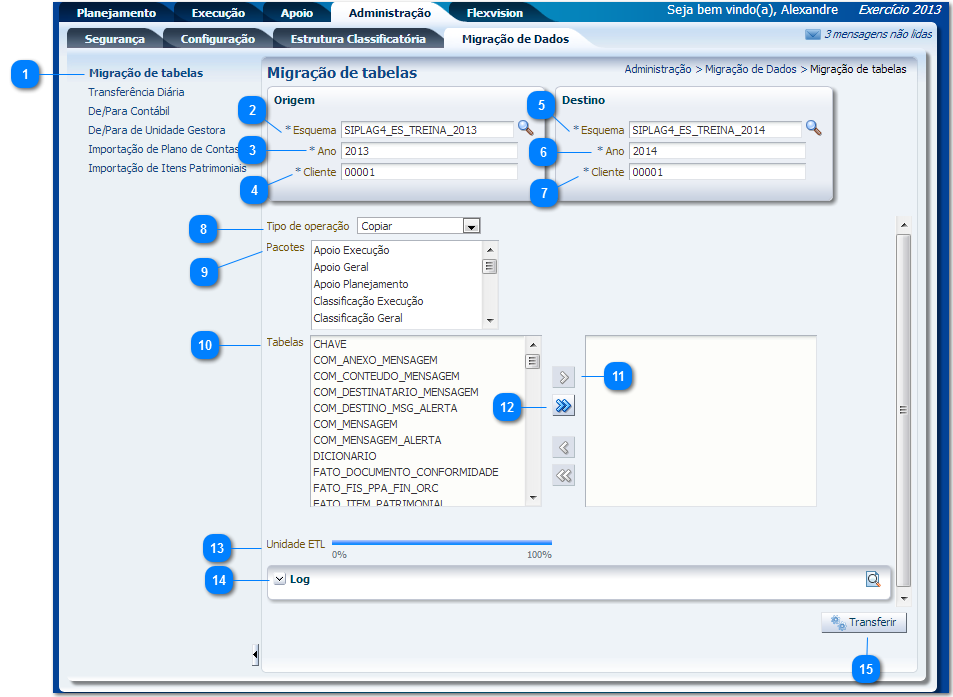The width and height of the screenshot is (953, 697).
Task: Click the move all tables right double-arrow
Action: (x=564, y=406)
